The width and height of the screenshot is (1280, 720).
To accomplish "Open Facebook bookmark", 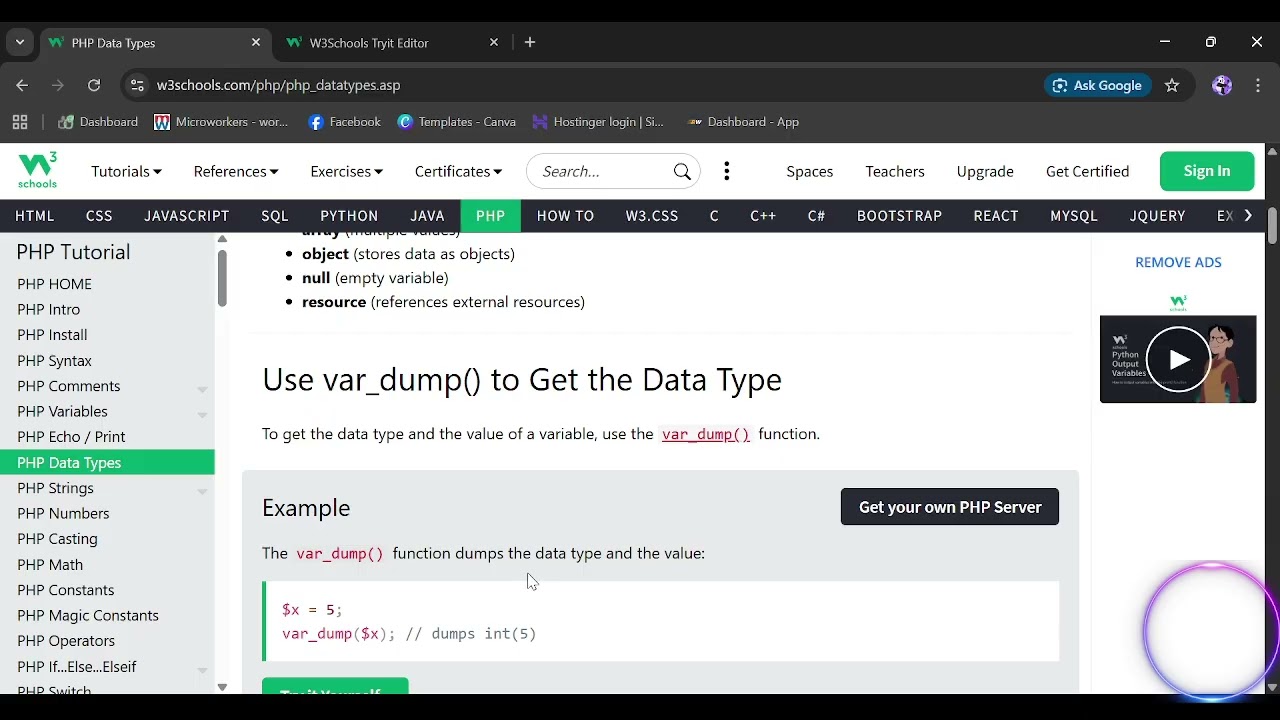I will (x=345, y=122).
